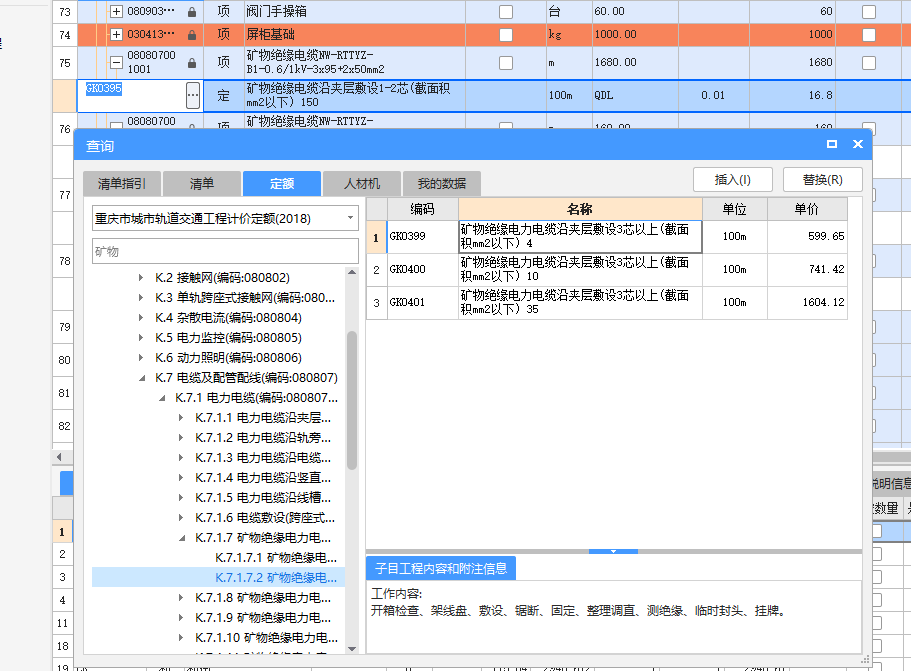Screen dimensions: 911x671
Task: Expand row 74 屏柜基础 item
Action: coord(116,35)
